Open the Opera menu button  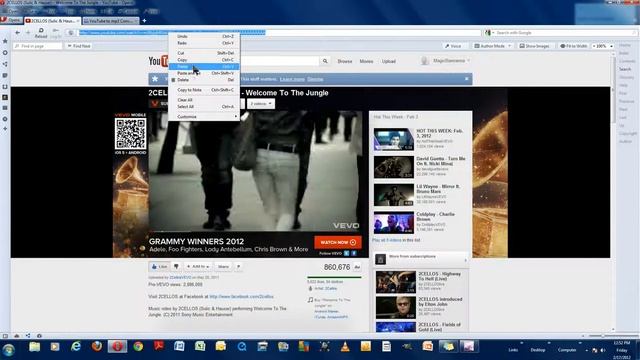click(11, 20)
